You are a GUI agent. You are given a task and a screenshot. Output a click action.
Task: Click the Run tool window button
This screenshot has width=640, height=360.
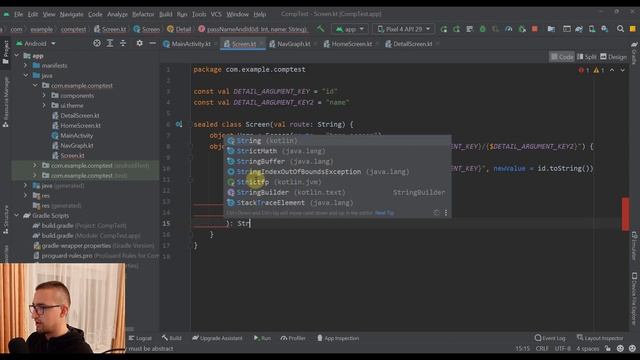(262, 338)
